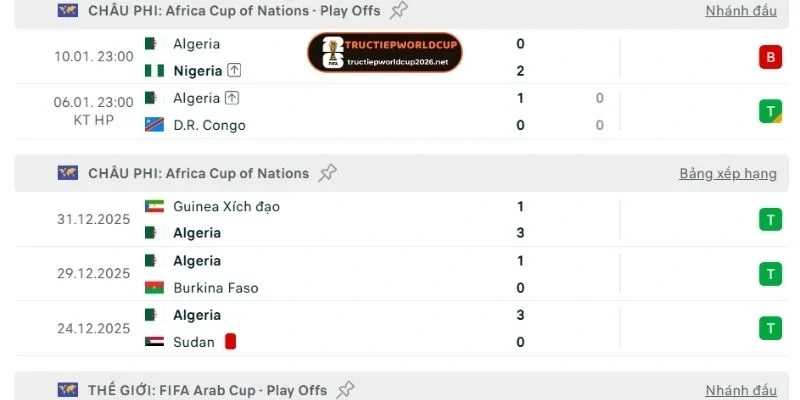This screenshot has width=800, height=400.
Task: Open the Bảng xếp hạng standings link
Action: tap(727, 173)
